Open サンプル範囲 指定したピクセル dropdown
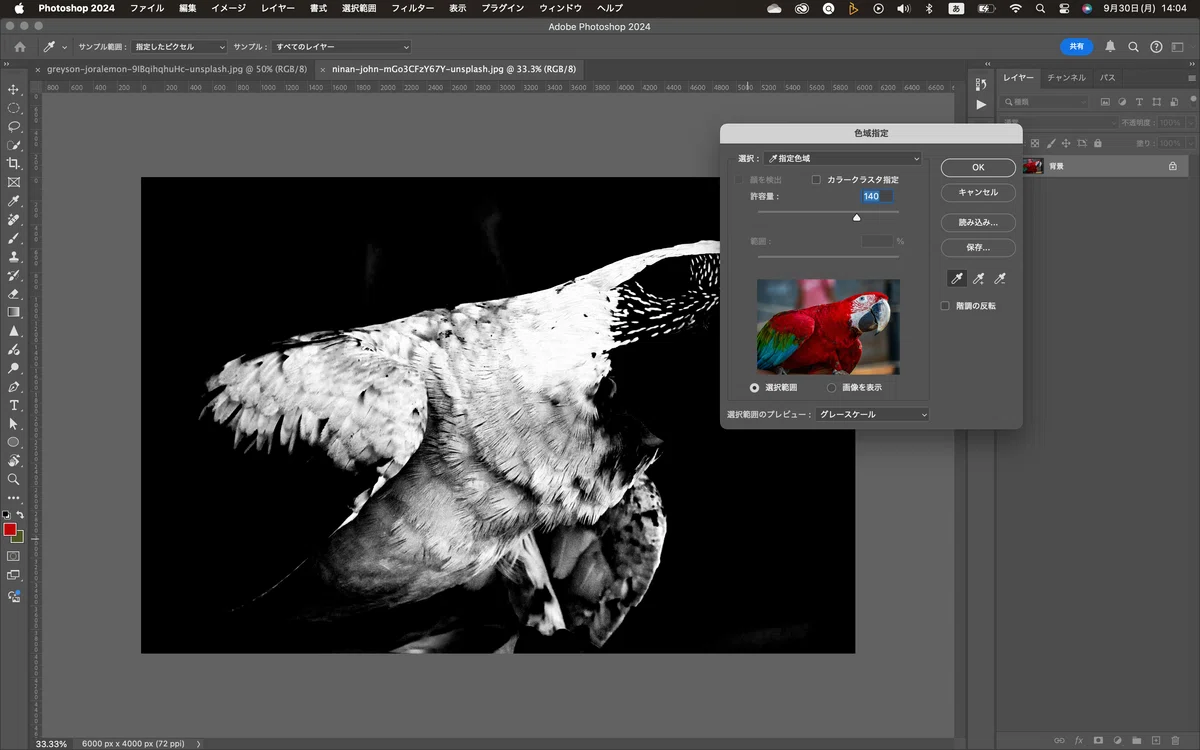1200x750 pixels. point(179,47)
